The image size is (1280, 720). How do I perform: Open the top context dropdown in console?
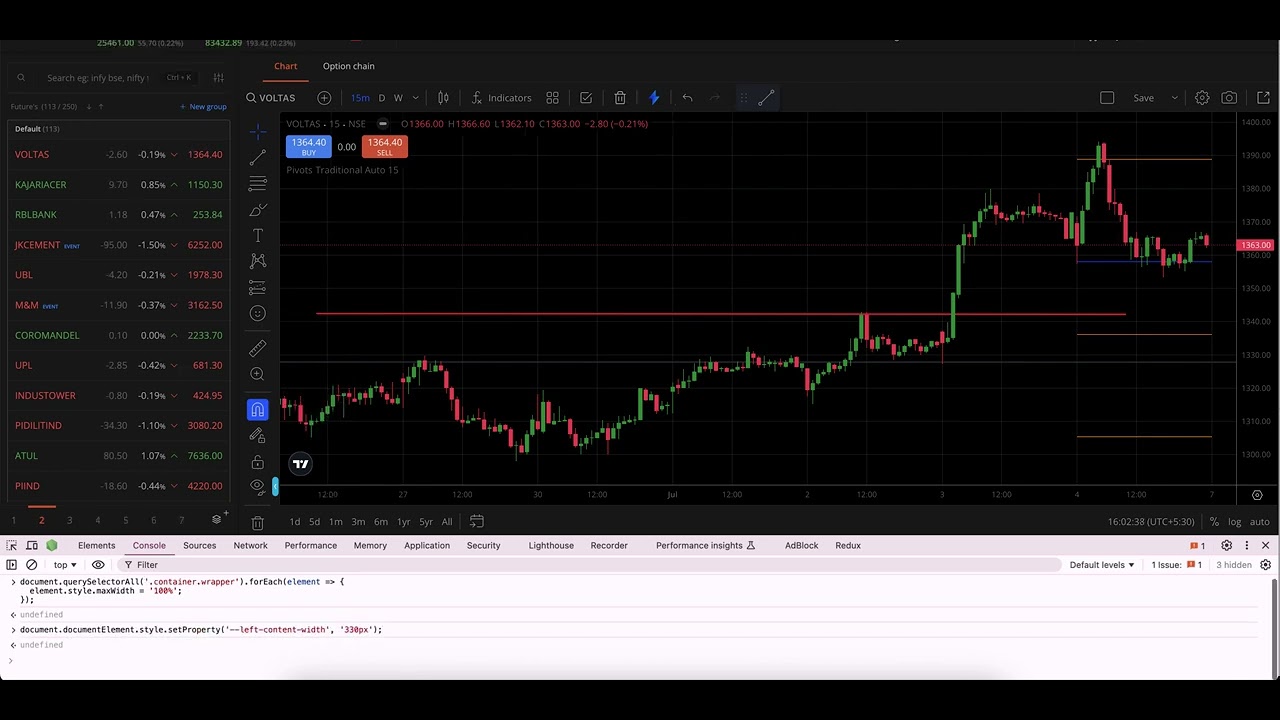point(65,565)
